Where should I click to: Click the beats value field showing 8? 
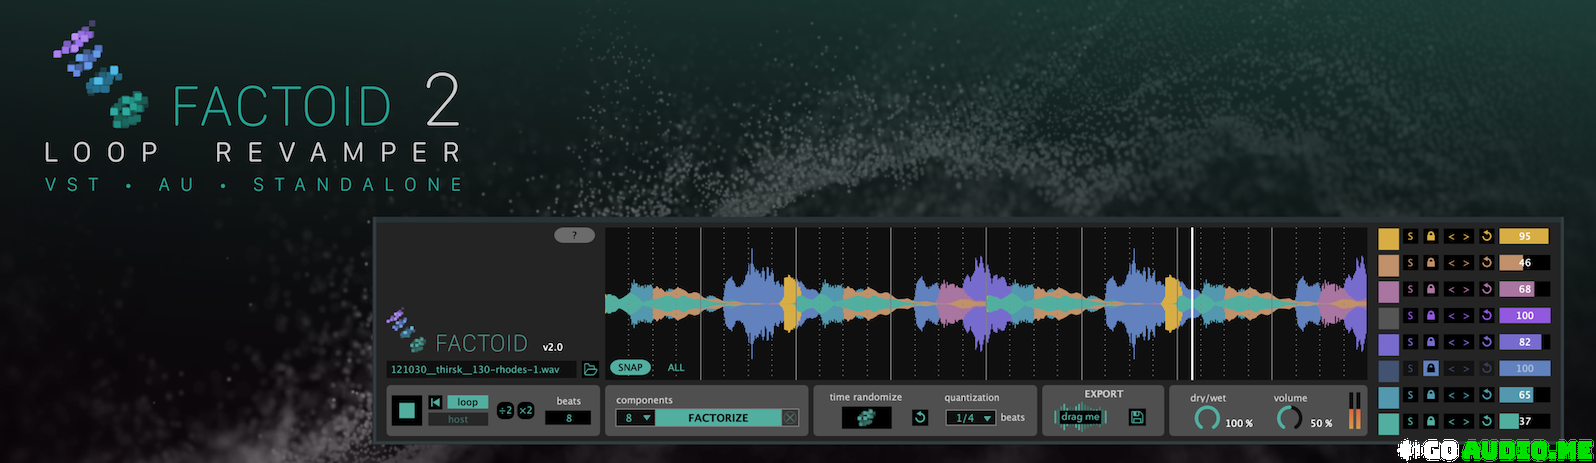pos(569,418)
